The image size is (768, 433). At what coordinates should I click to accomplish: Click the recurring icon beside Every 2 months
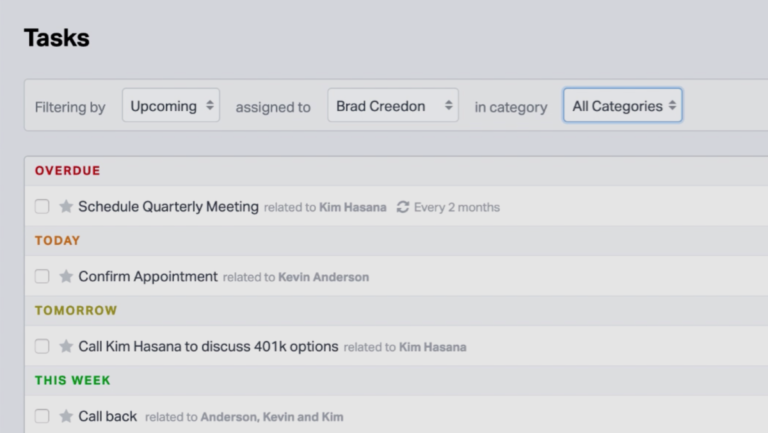(x=403, y=207)
